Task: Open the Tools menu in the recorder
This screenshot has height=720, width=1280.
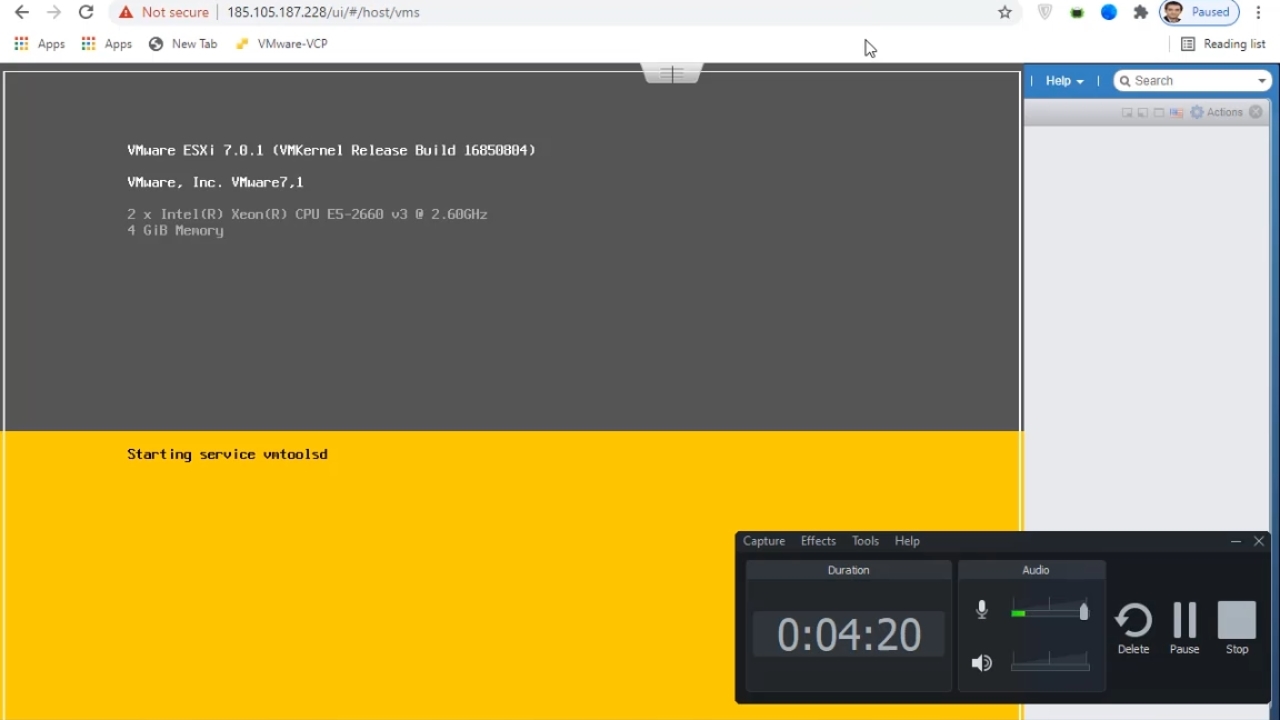Action: point(865,541)
